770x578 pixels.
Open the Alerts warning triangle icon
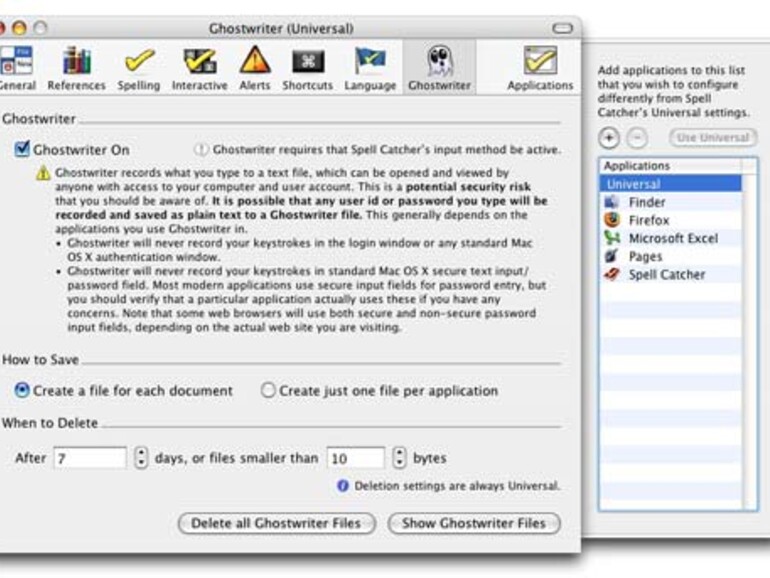tap(255, 61)
